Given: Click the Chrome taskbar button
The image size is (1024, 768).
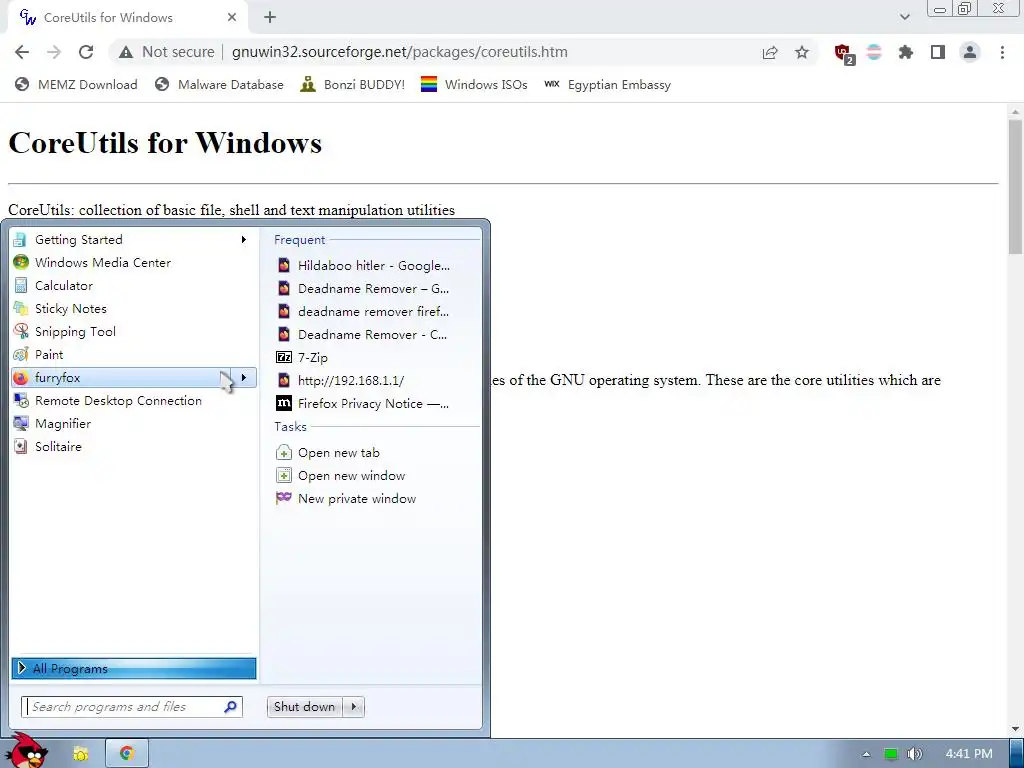Looking at the screenshot, I should [x=127, y=754].
